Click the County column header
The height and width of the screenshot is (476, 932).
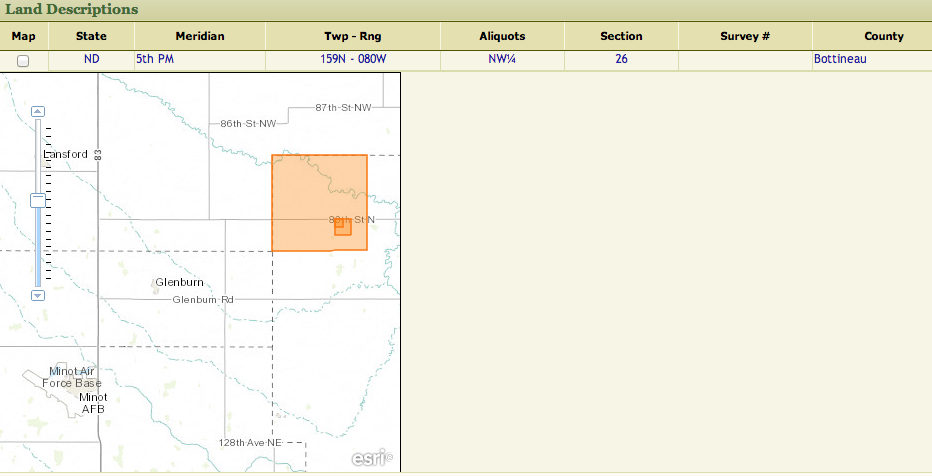coord(883,36)
